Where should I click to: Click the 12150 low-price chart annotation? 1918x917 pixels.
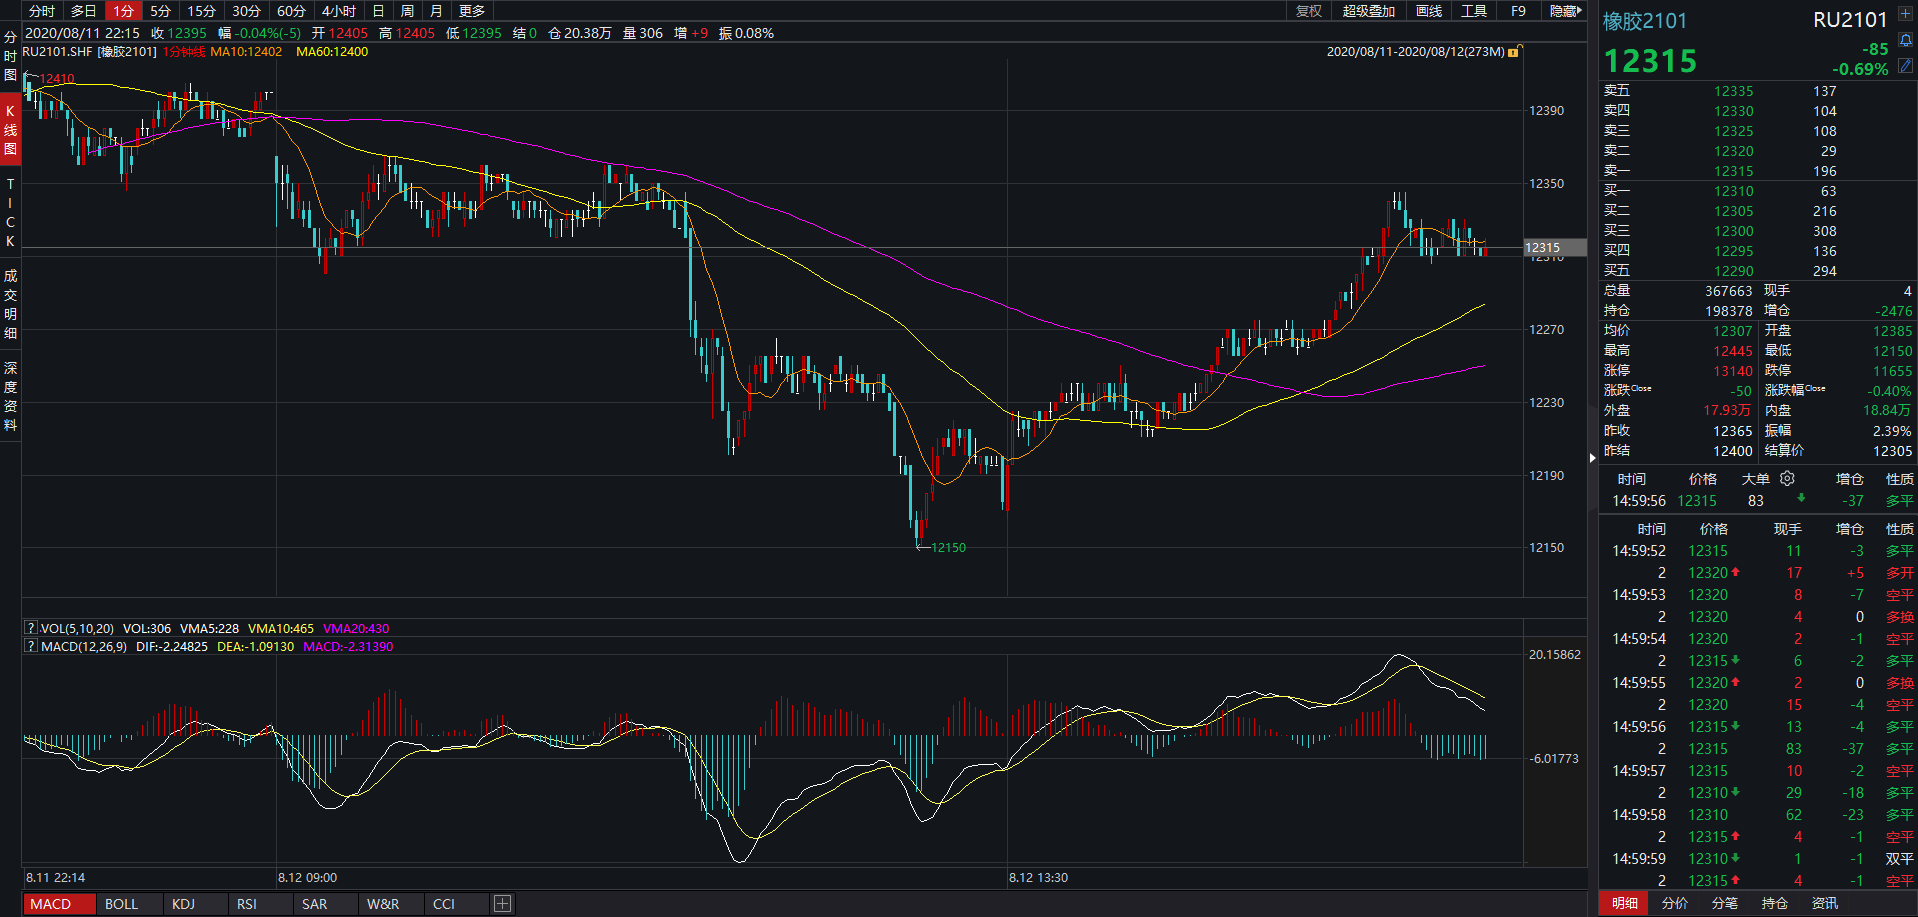[x=948, y=547]
